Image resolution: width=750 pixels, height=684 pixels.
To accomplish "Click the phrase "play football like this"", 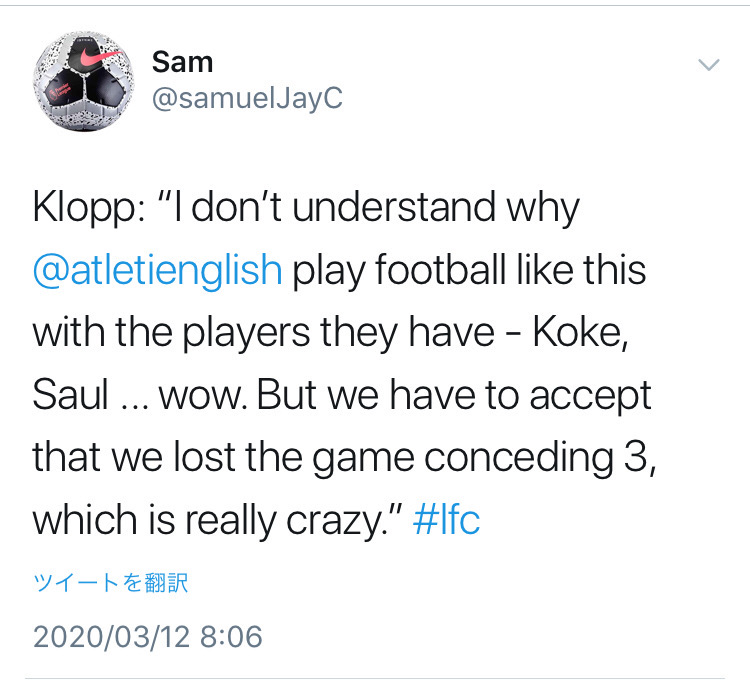I will click(469, 271).
